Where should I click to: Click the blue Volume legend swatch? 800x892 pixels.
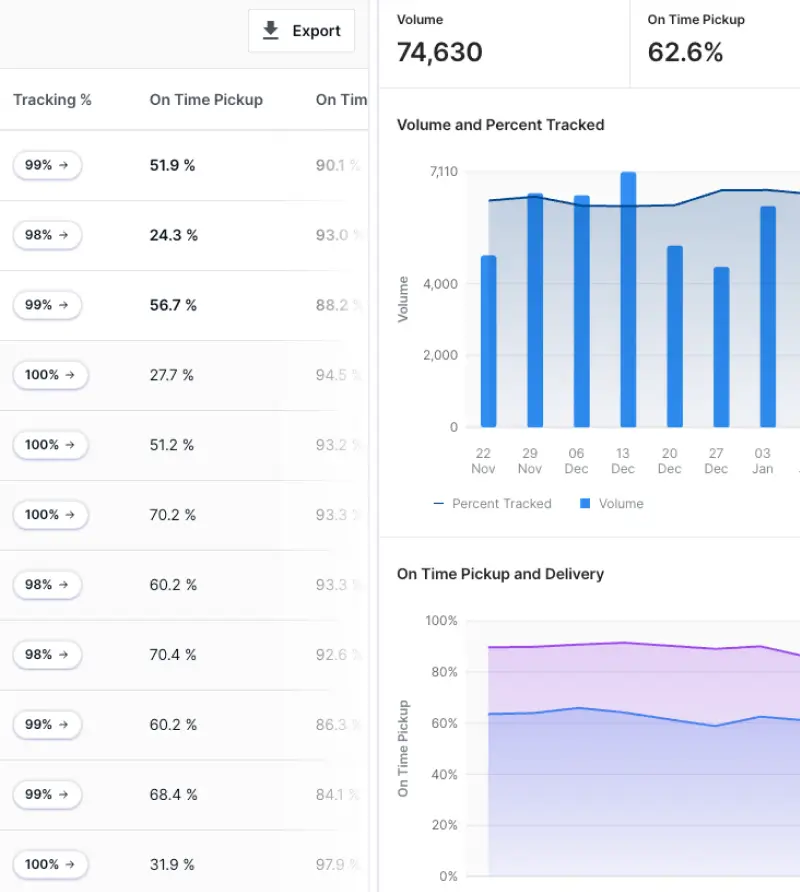coord(584,503)
